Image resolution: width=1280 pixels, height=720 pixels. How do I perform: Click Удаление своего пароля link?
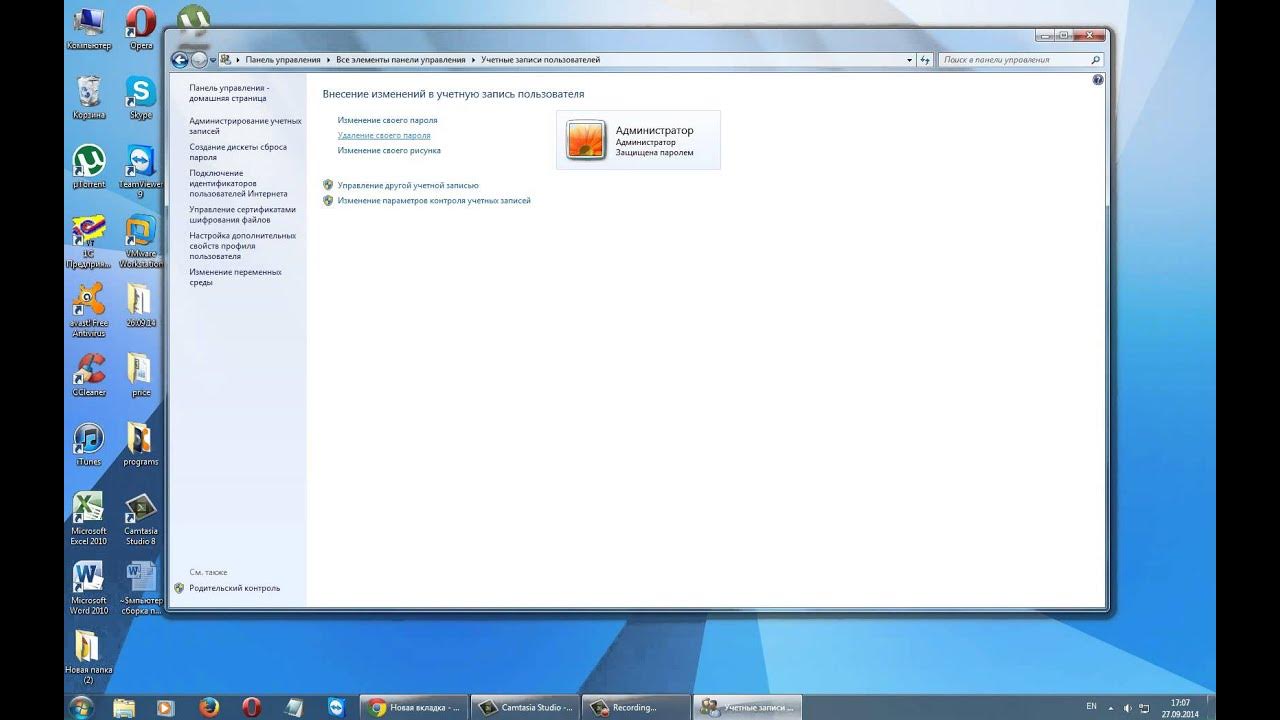pyautogui.click(x=384, y=135)
